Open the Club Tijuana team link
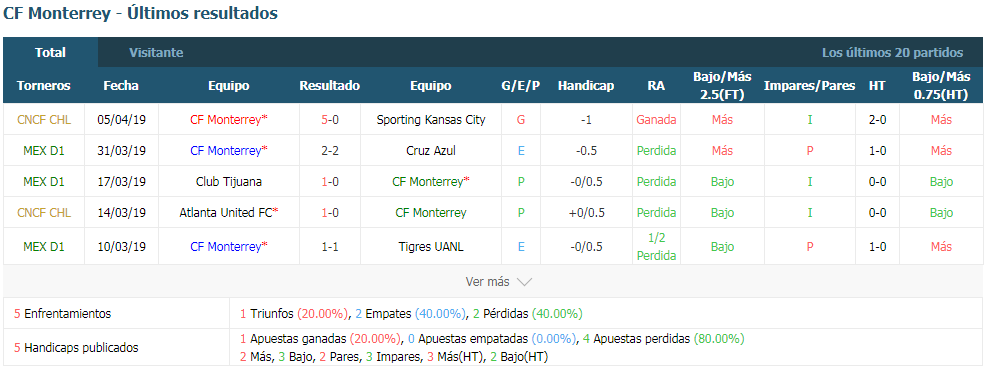This screenshot has width=985, height=368. pyautogui.click(x=229, y=181)
